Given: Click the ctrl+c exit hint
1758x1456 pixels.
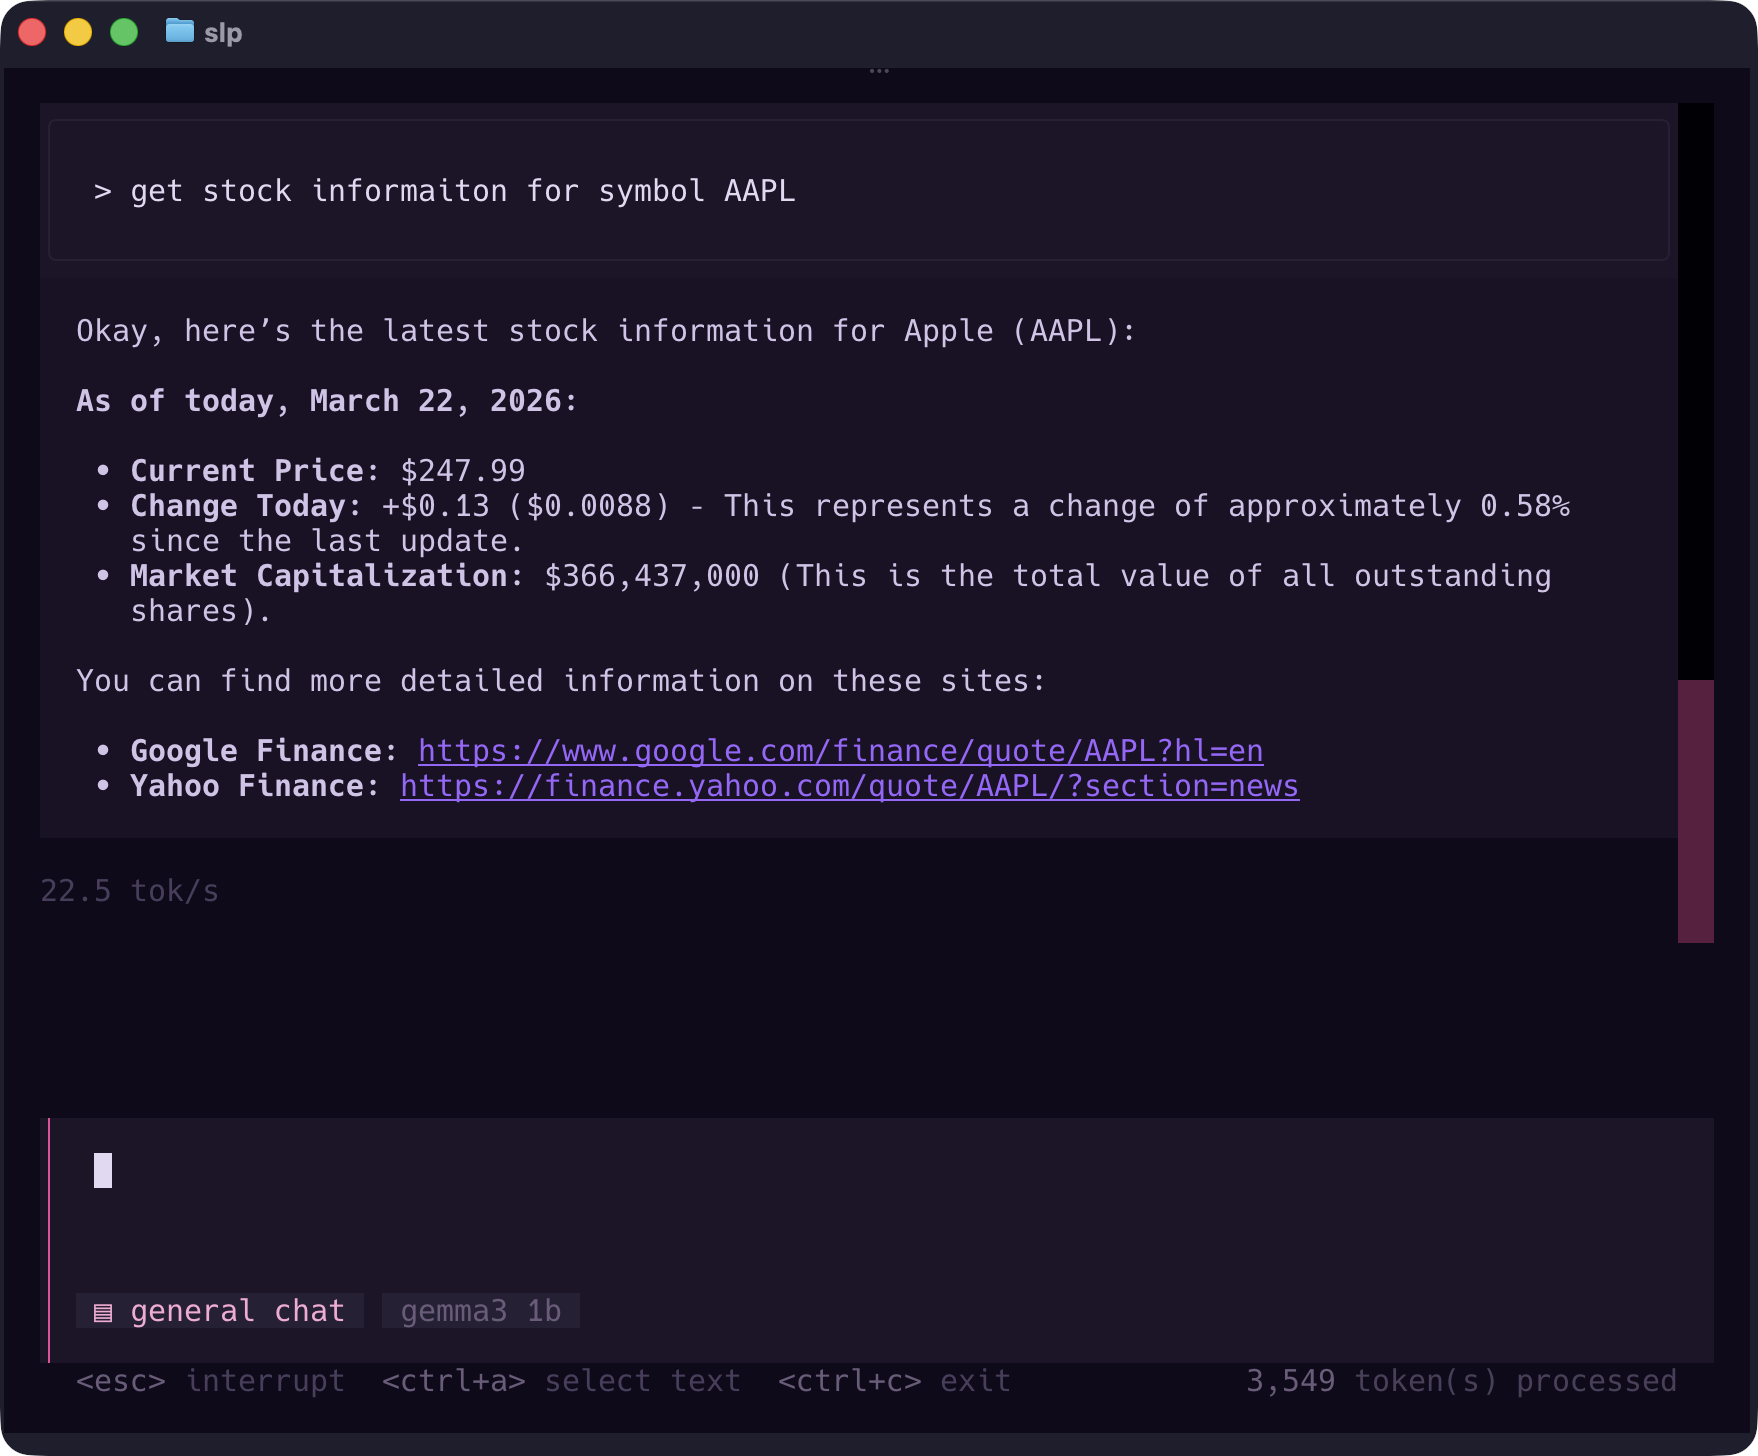Looking at the screenshot, I should point(894,1381).
